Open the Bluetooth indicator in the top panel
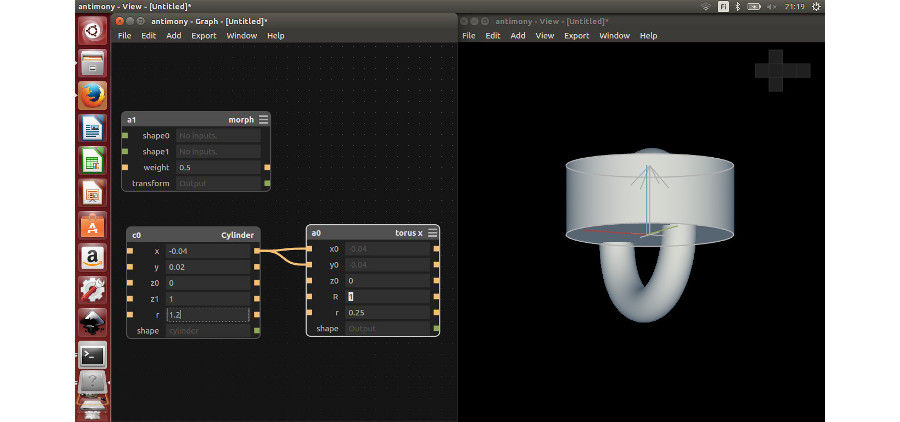Viewport: 900px width, 422px height. (x=738, y=6)
